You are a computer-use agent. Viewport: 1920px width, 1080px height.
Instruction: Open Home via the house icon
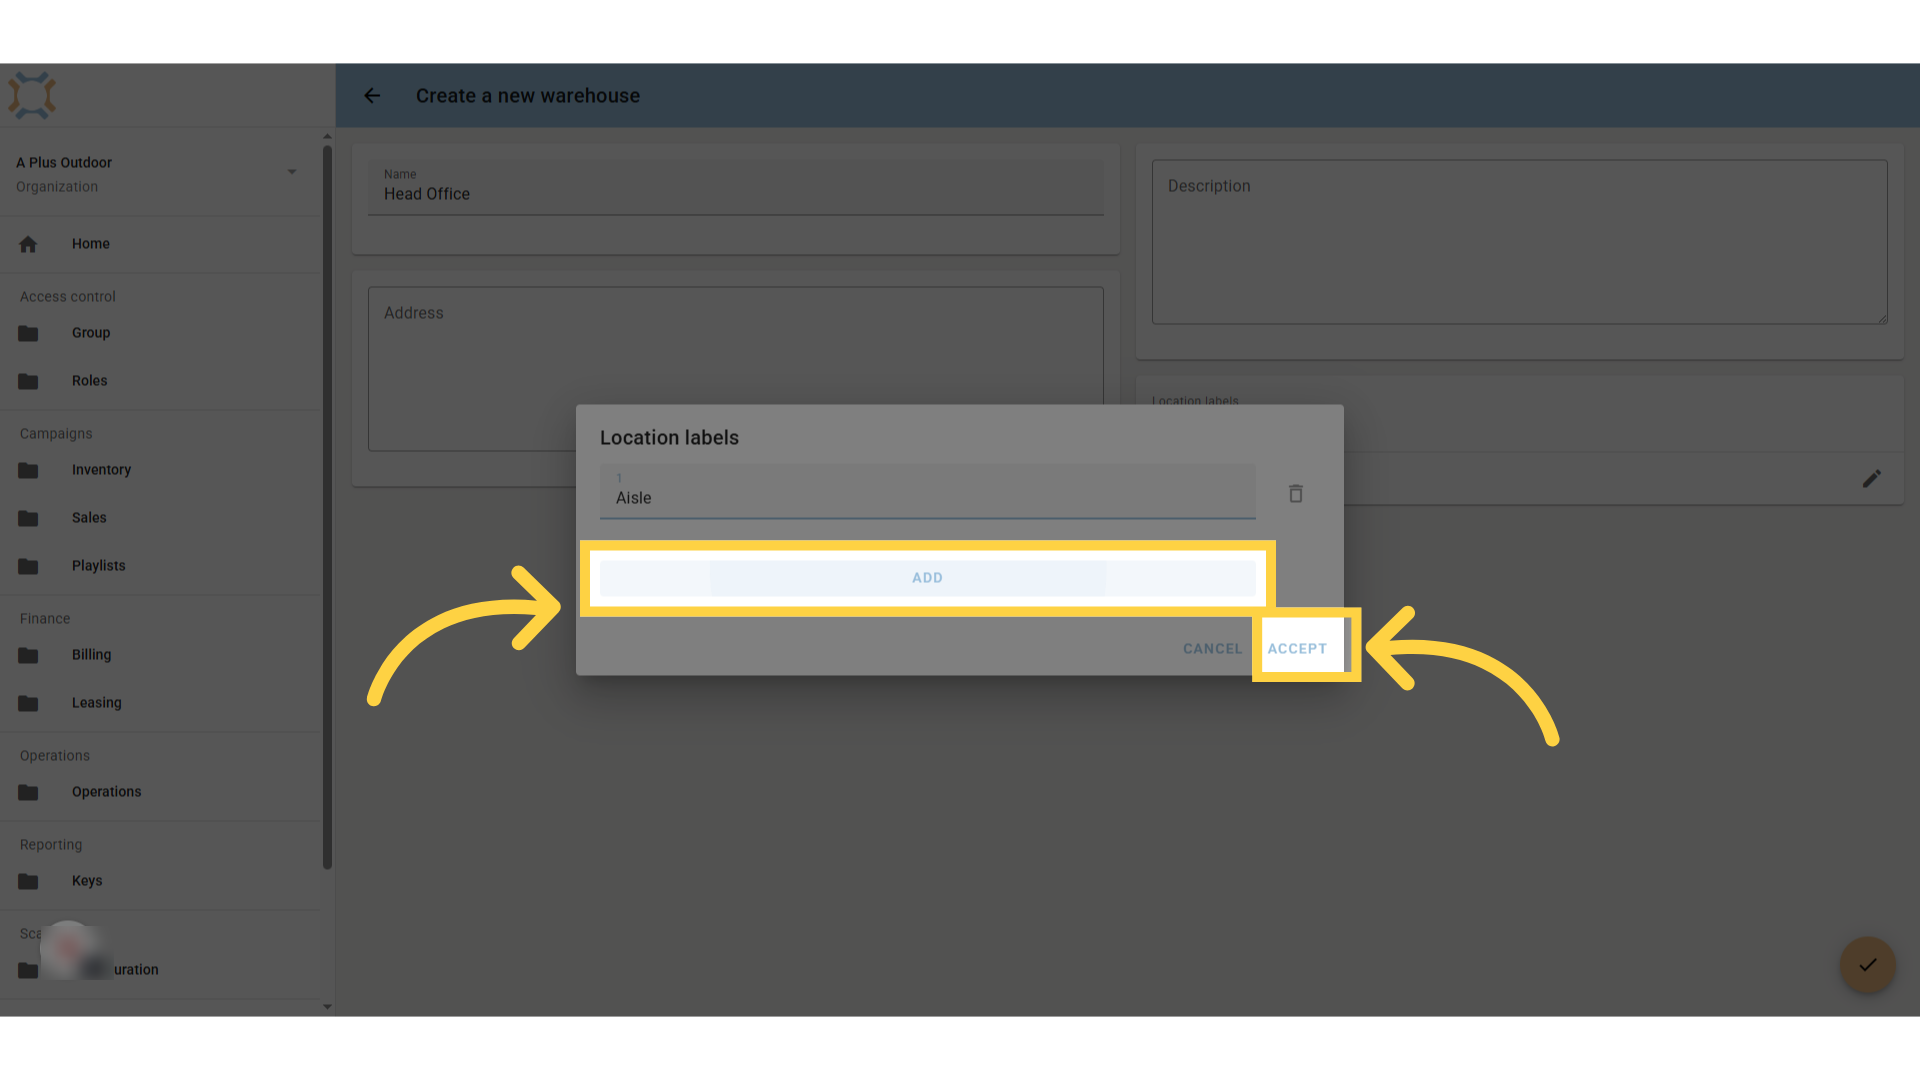point(28,244)
